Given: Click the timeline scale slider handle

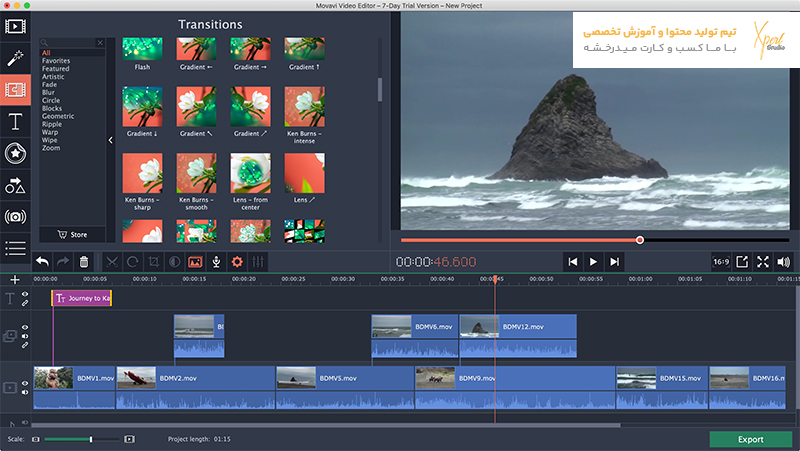Looking at the screenshot, I should pyautogui.click(x=91, y=439).
